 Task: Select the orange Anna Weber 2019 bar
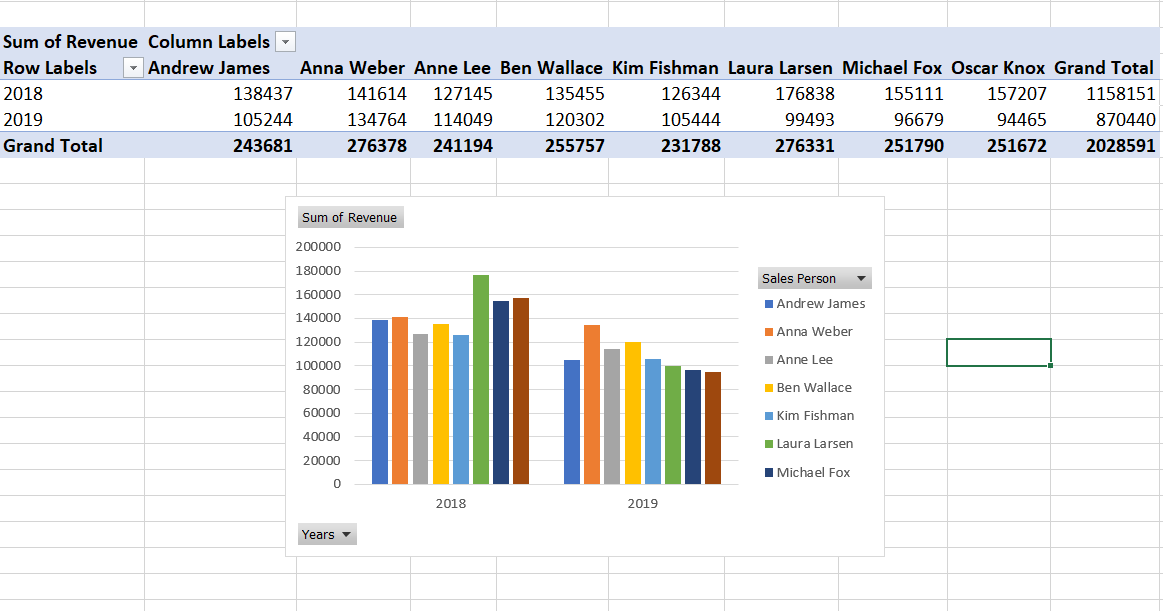[592, 405]
